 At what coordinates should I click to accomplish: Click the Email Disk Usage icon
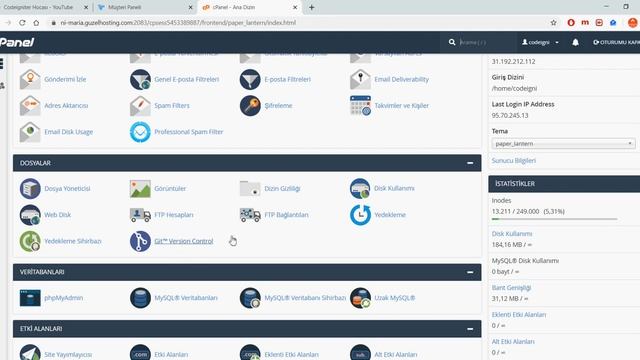[x=30, y=132]
